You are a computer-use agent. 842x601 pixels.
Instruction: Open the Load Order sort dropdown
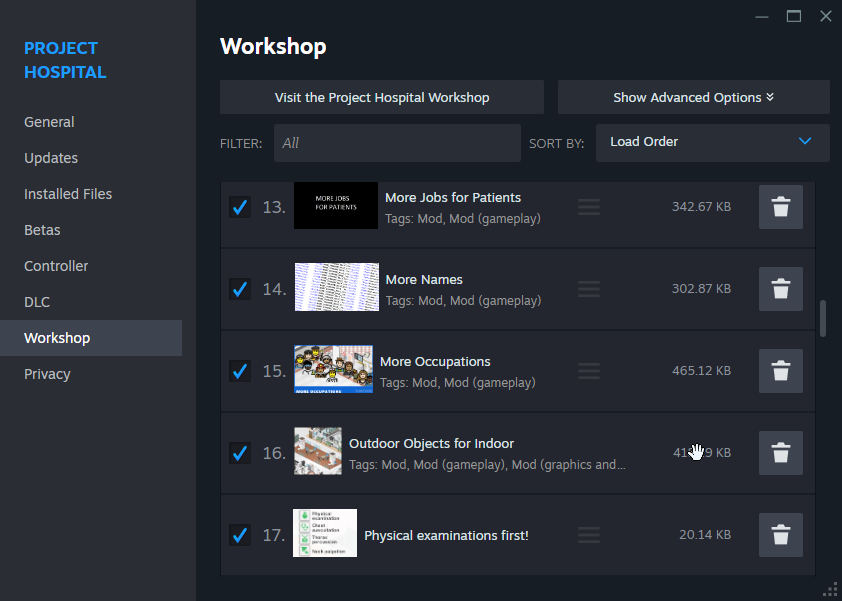click(713, 142)
